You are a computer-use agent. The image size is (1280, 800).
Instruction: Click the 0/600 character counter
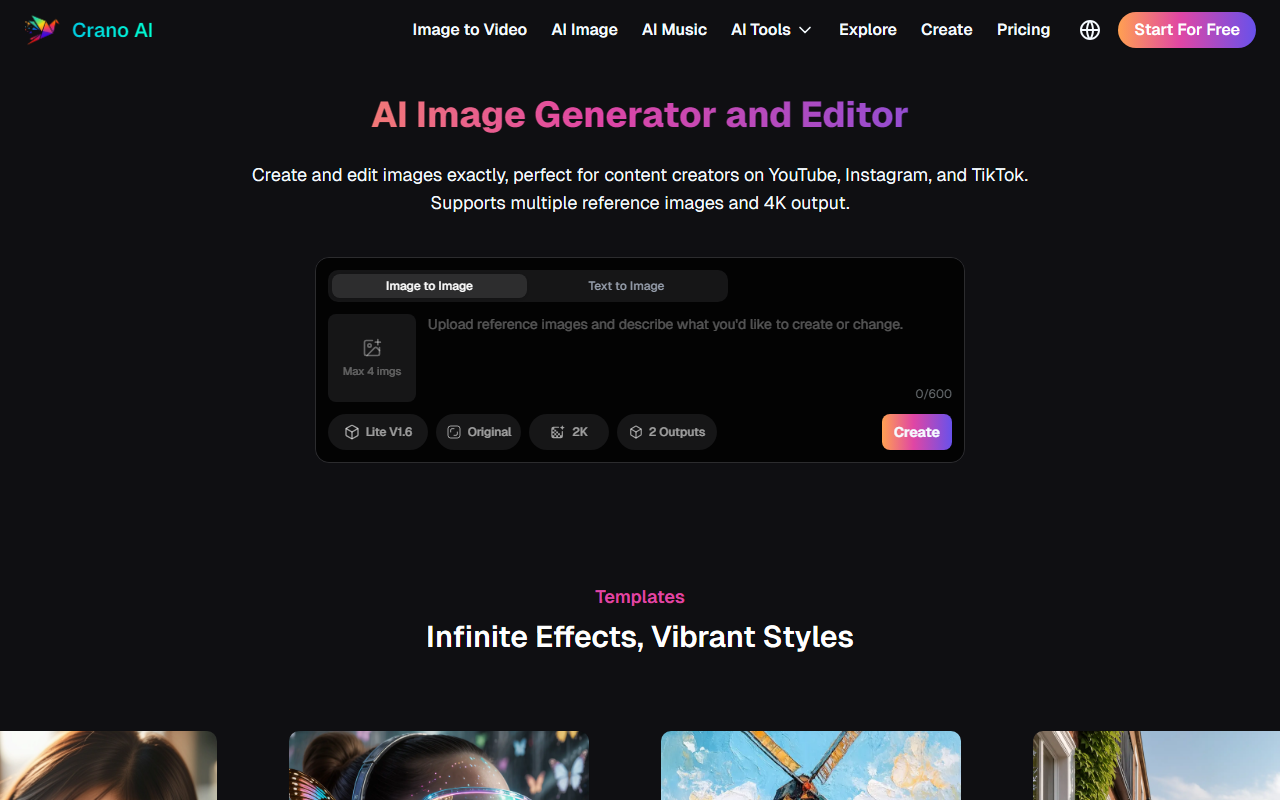pos(934,394)
